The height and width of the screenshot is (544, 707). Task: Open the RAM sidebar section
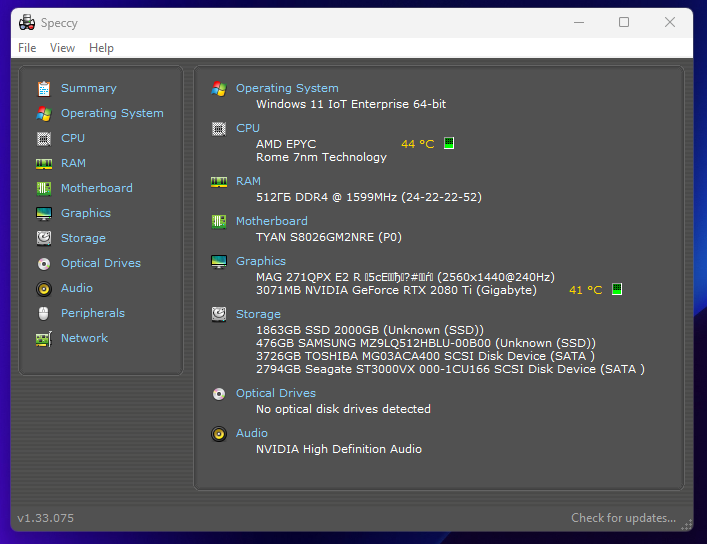click(73, 163)
